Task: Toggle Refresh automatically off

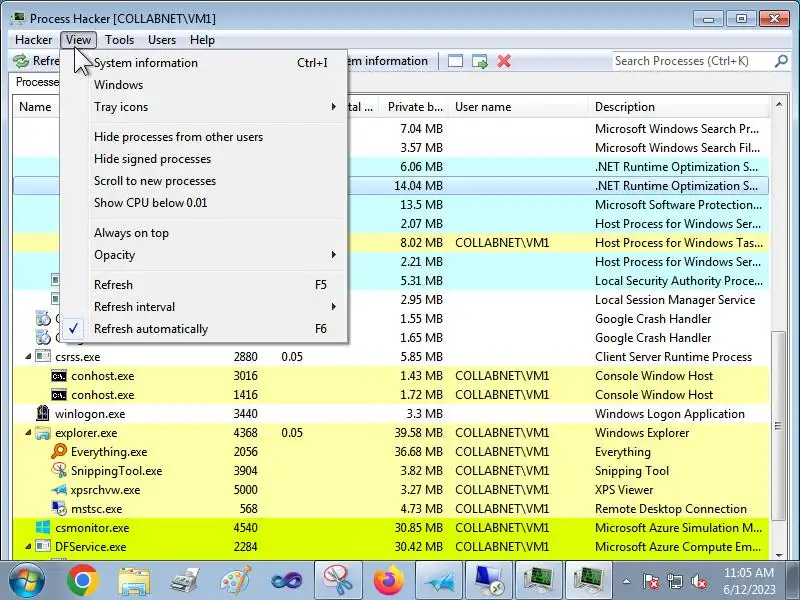Action: (204, 329)
